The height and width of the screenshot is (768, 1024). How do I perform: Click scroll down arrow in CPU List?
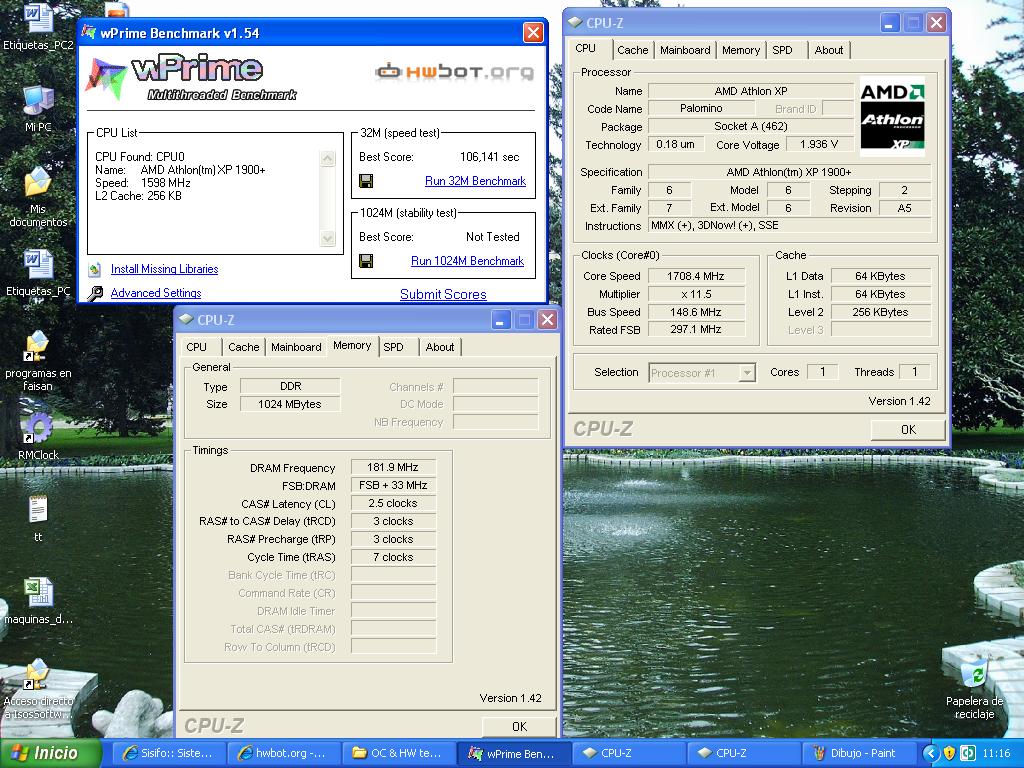tap(328, 238)
